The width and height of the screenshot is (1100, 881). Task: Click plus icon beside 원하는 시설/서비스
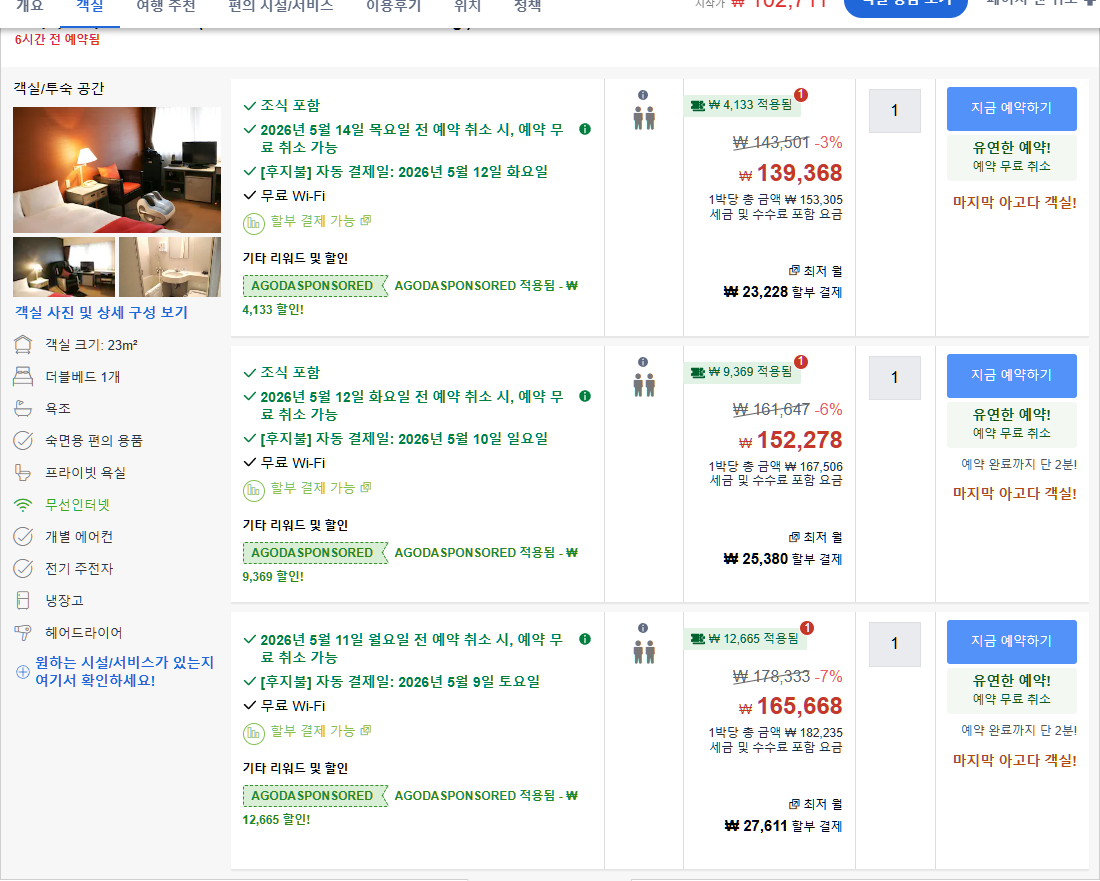tap(22, 671)
